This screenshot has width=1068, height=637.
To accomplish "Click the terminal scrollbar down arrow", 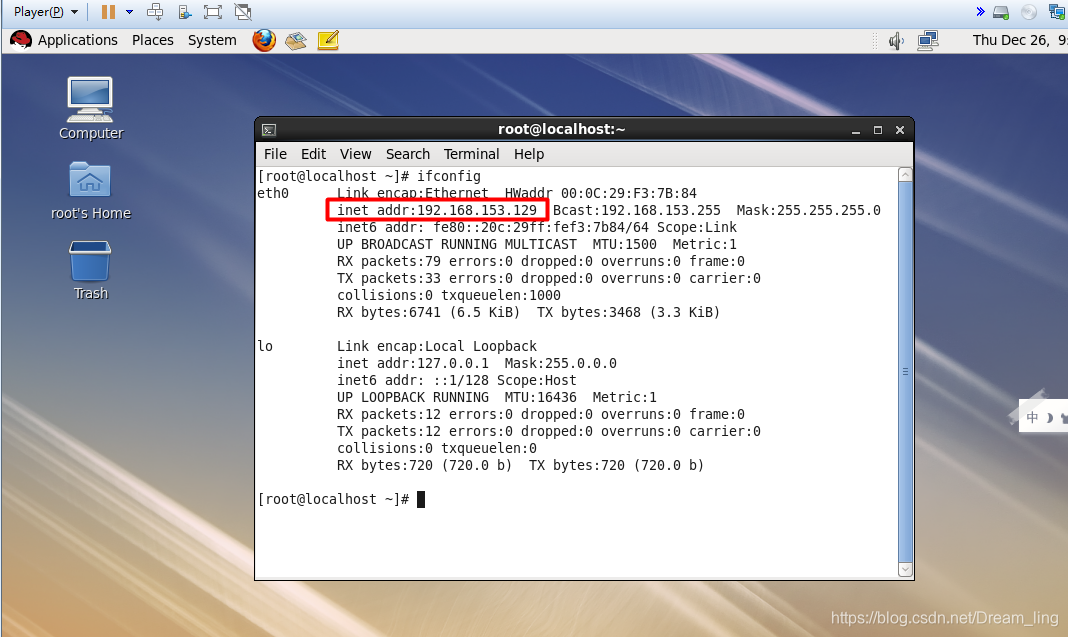I will pos(905,569).
